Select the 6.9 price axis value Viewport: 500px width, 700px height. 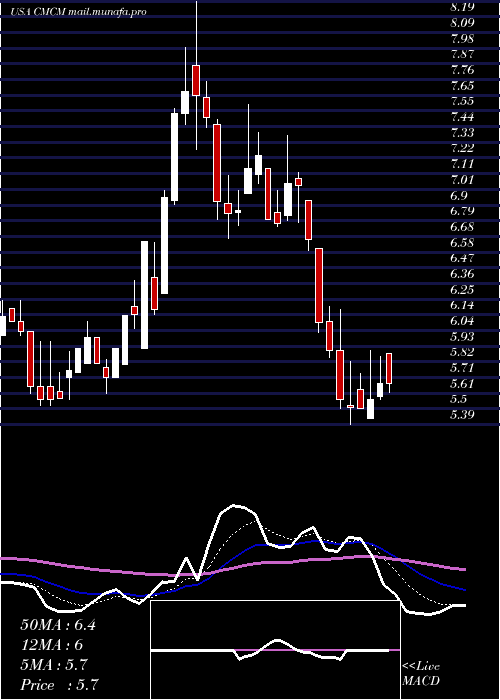click(459, 196)
